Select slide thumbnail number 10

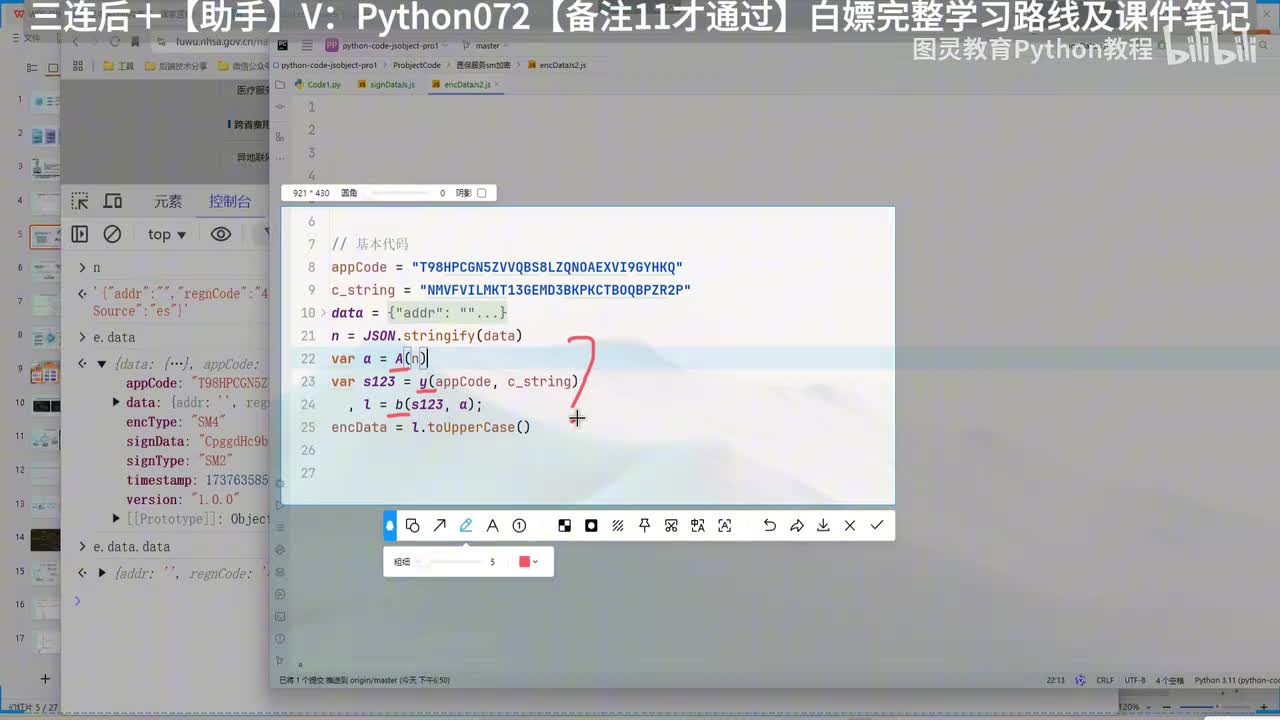pos(46,405)
